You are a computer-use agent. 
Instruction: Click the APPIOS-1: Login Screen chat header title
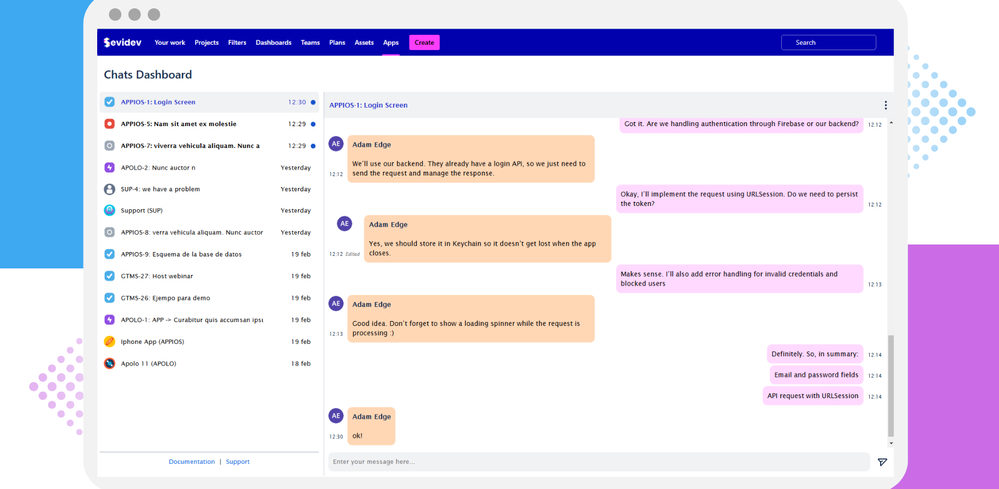click(368, 105)
